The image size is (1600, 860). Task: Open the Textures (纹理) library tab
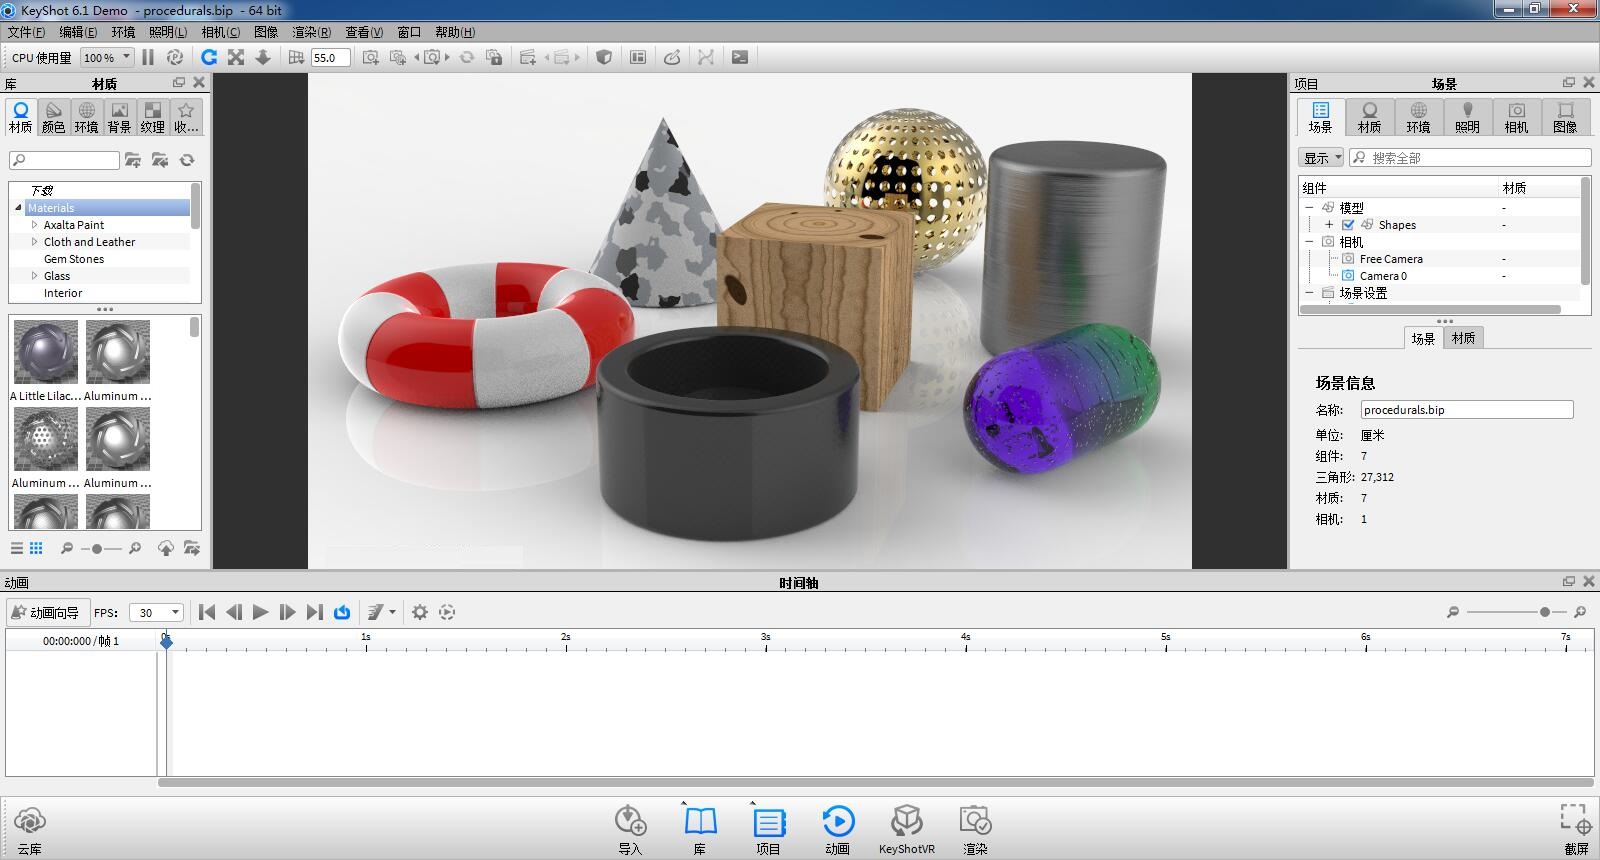tap(152, 117)
